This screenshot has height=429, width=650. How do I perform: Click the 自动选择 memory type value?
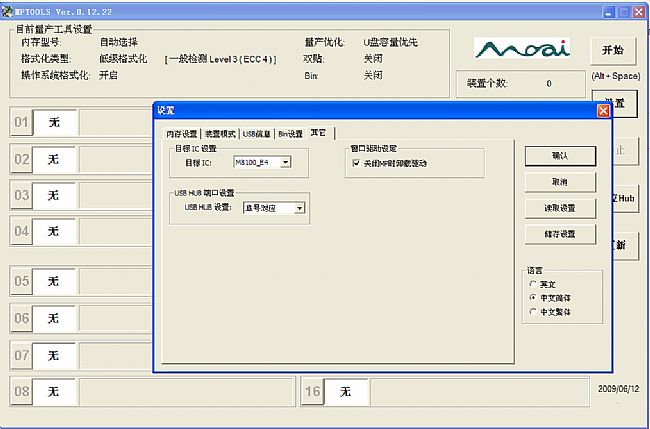(119, 42)
